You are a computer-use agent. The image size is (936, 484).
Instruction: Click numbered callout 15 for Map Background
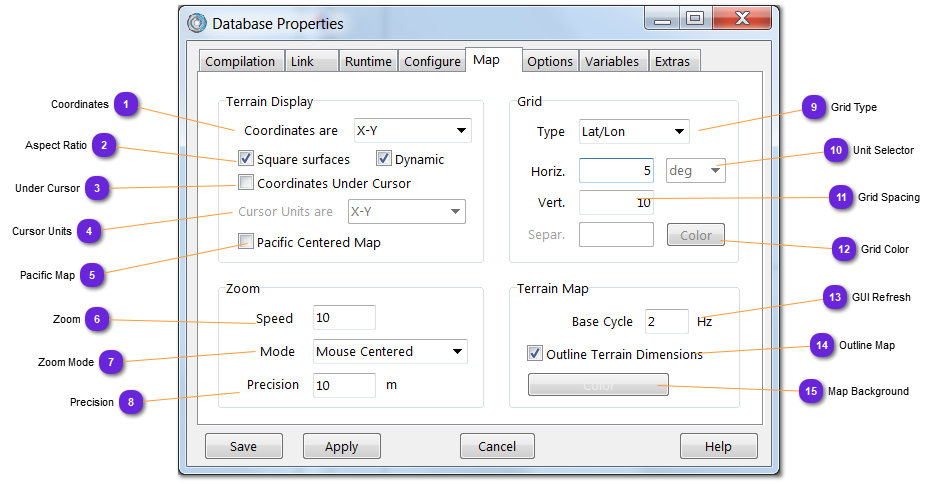[811, 391]
